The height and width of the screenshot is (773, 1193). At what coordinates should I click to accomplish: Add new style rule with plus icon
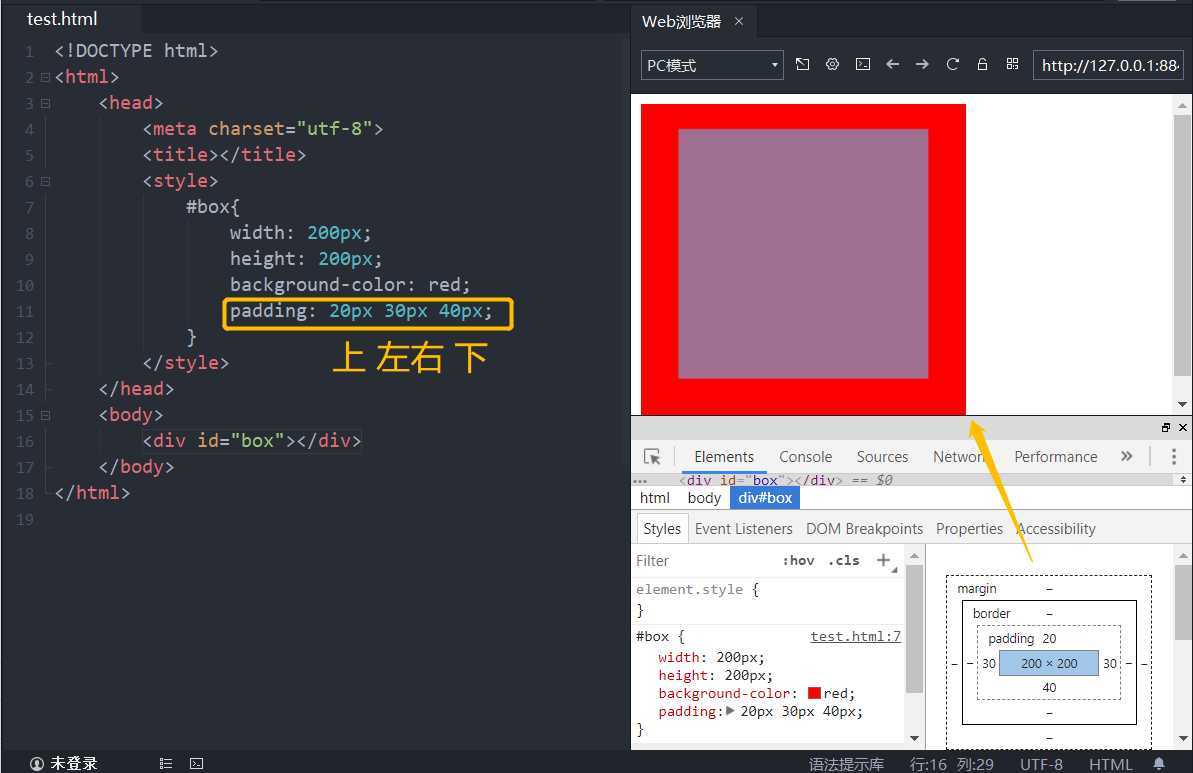click(883, 561)
